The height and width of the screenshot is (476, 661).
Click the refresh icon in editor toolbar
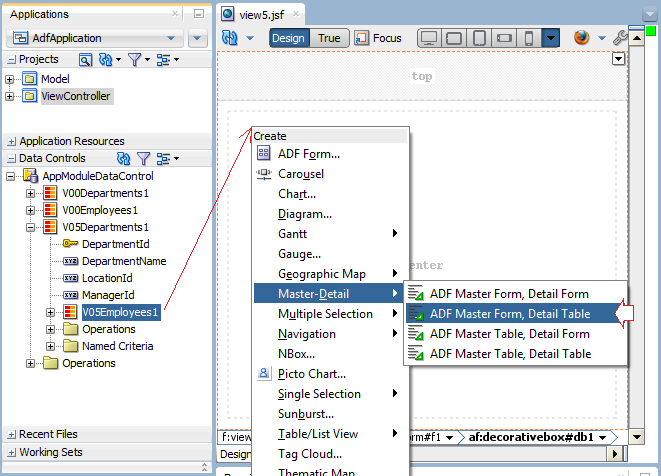pos(230,38)
